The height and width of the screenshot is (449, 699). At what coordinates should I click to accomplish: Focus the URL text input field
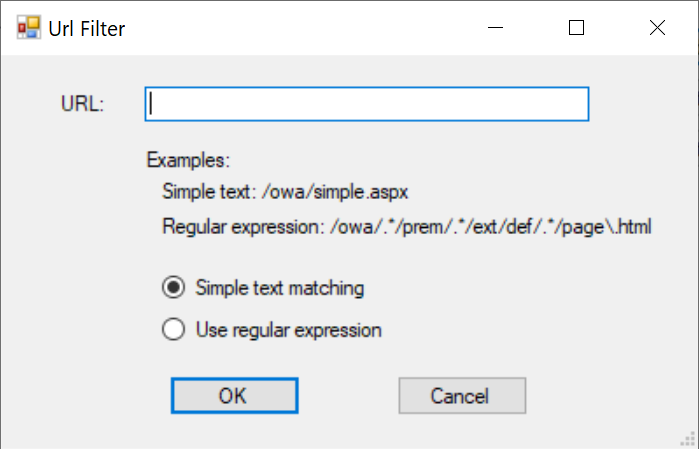[x=366, y=104]
